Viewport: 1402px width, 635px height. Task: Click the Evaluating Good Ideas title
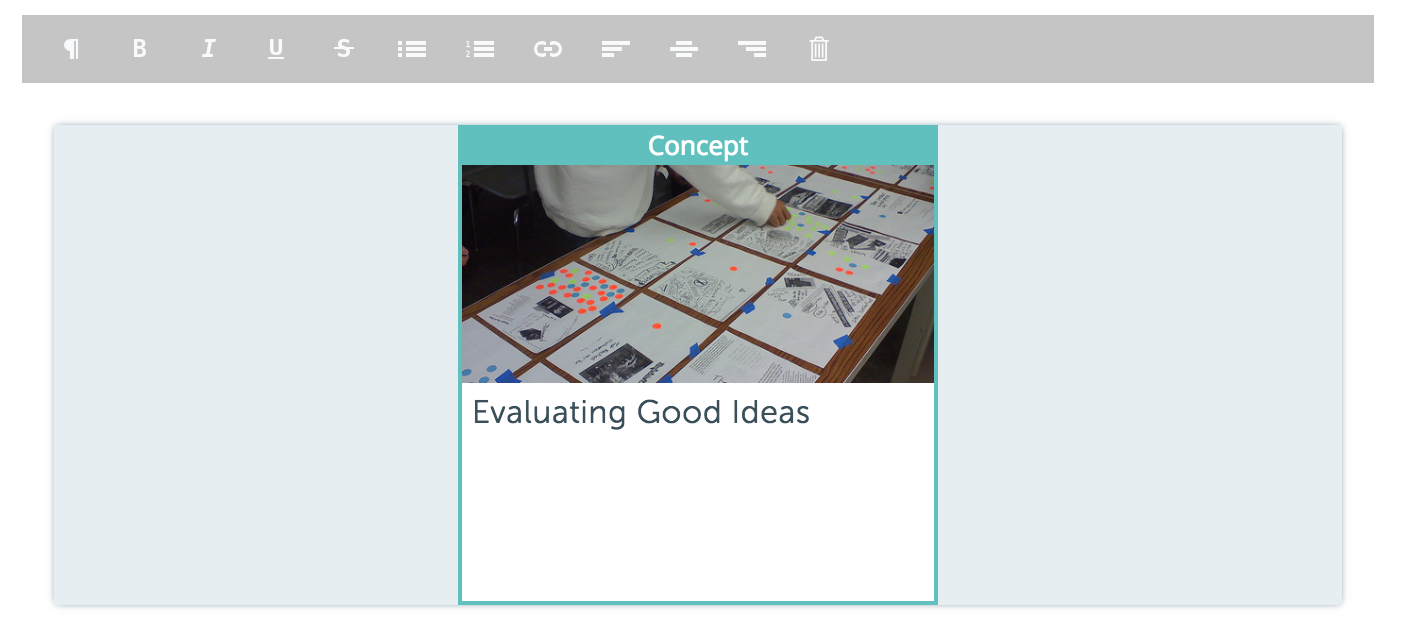coord(641,412)
